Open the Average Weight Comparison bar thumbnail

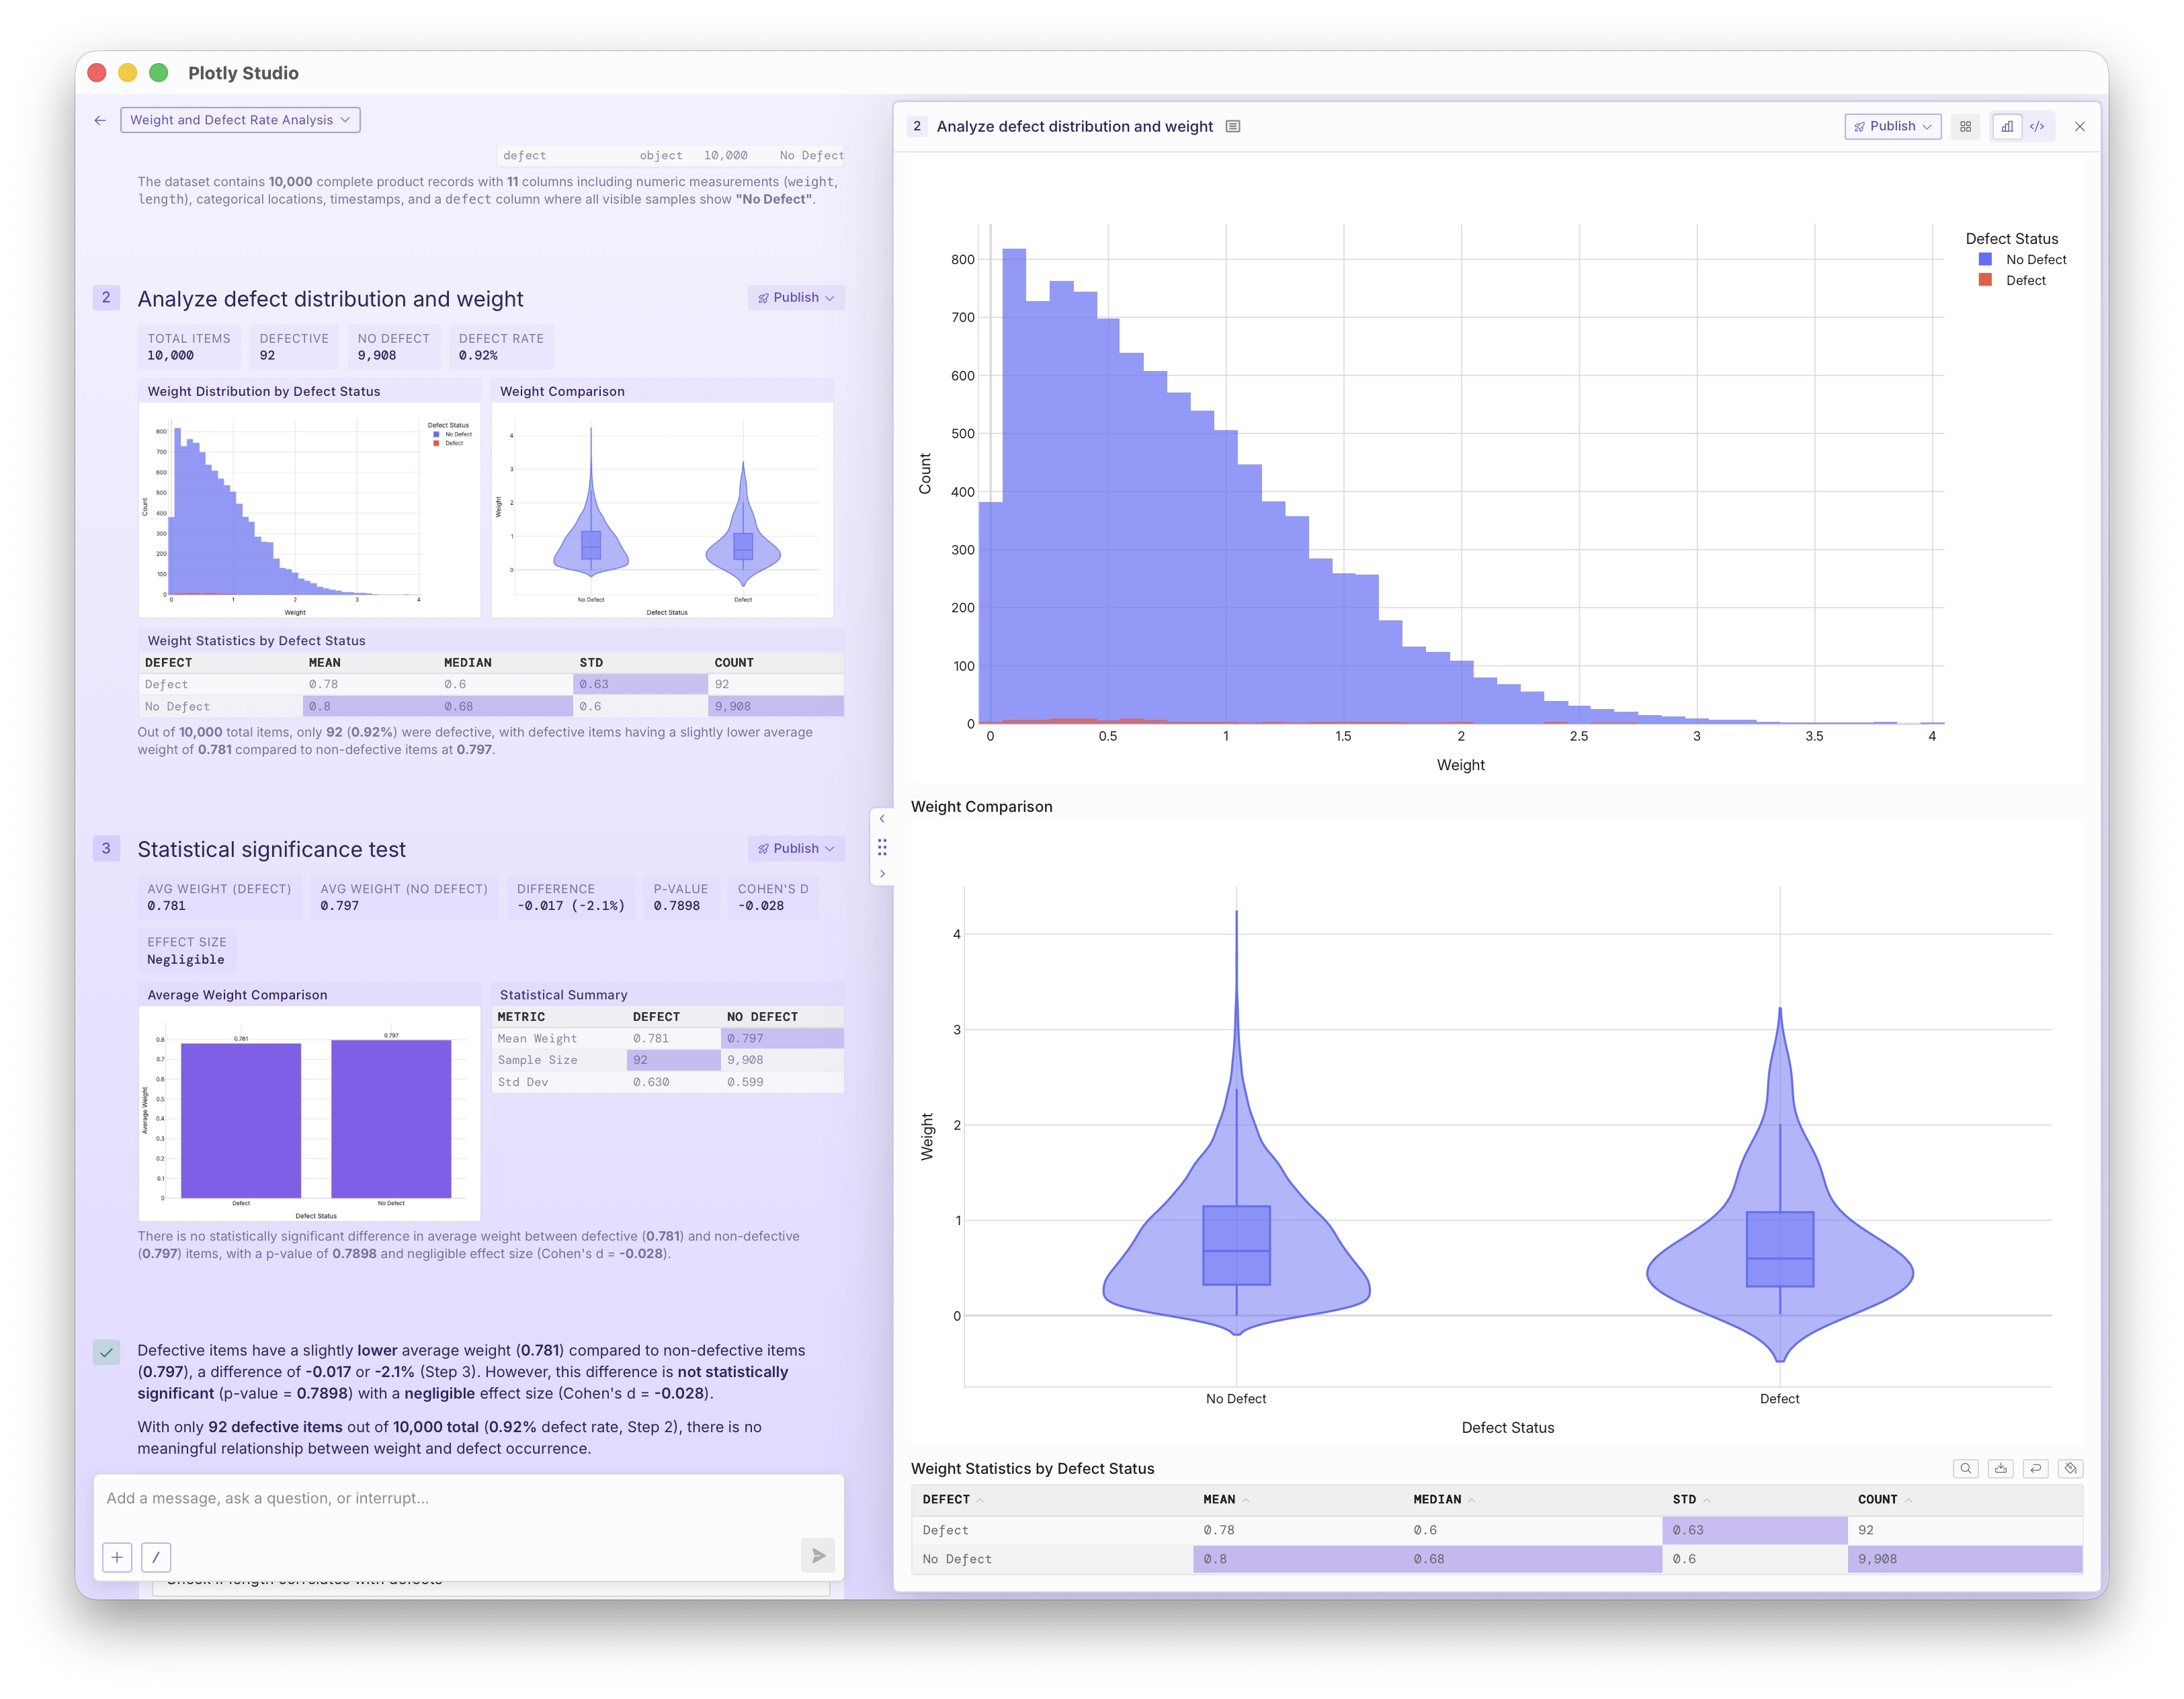[310, 1113]
